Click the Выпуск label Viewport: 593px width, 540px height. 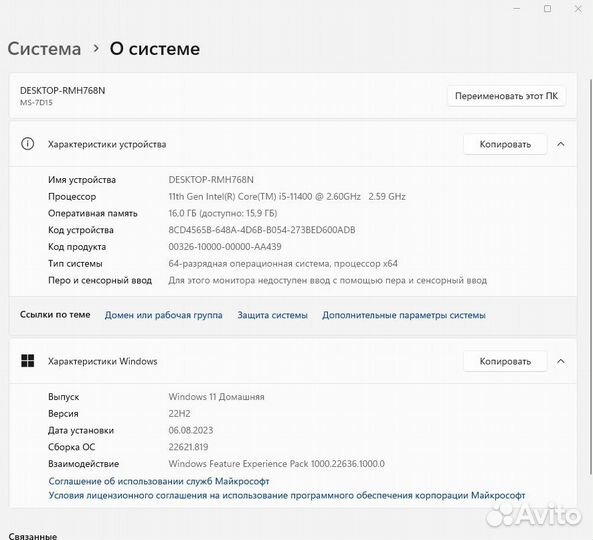click(64, 397)
